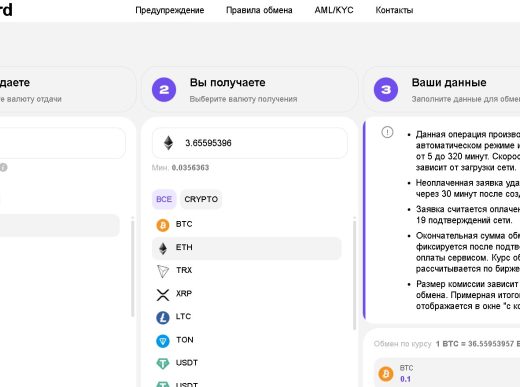Switch to the CRYPTO filter tab

(201, 199)
